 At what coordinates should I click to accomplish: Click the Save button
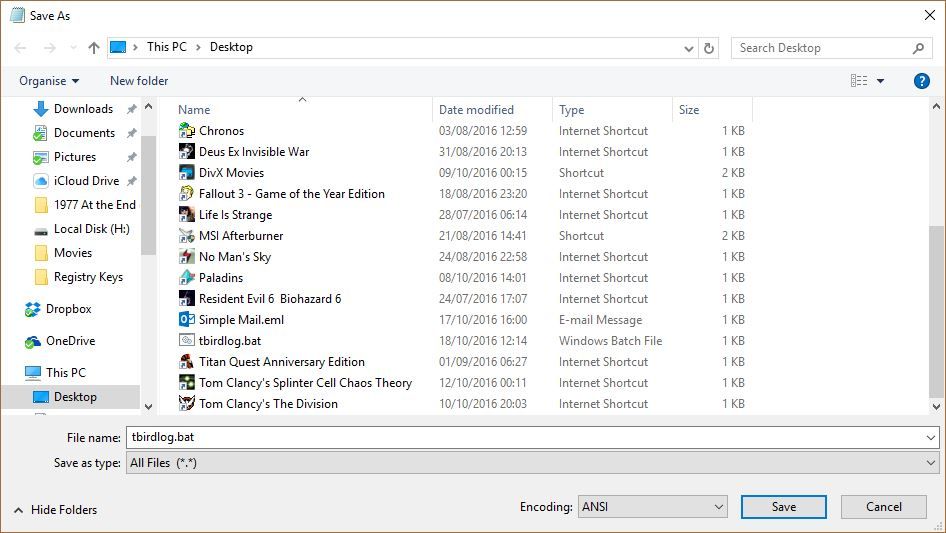click(784, 507)
